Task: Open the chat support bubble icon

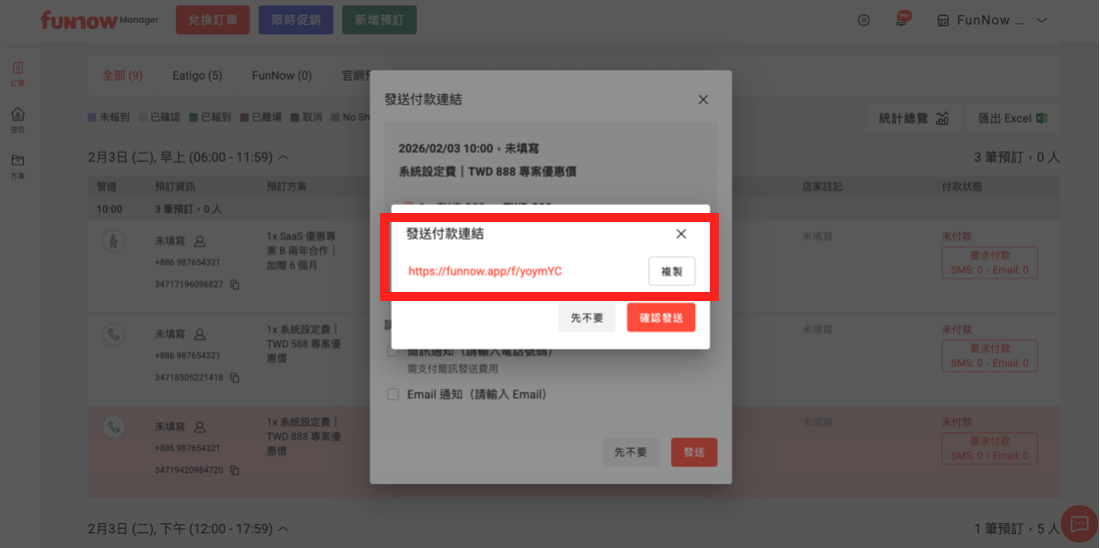Action: click(1078, 523)
